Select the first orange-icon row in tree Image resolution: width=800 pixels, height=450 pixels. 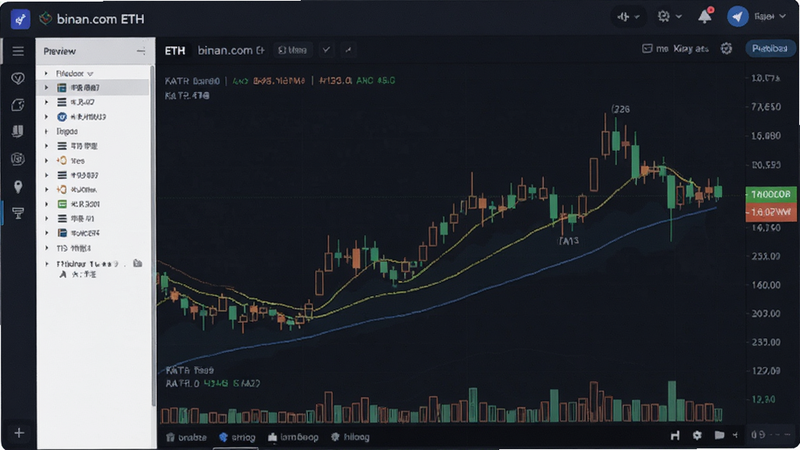coord(94,161)
